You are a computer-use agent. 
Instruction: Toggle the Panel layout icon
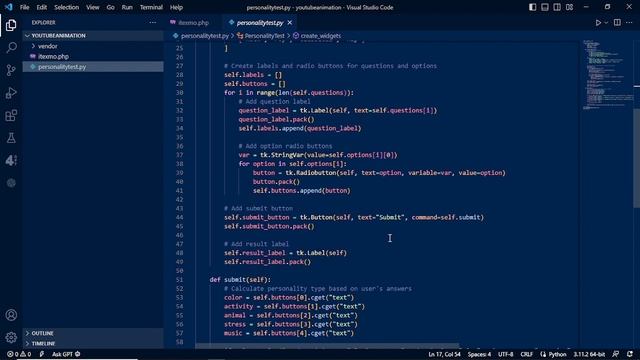544,7
